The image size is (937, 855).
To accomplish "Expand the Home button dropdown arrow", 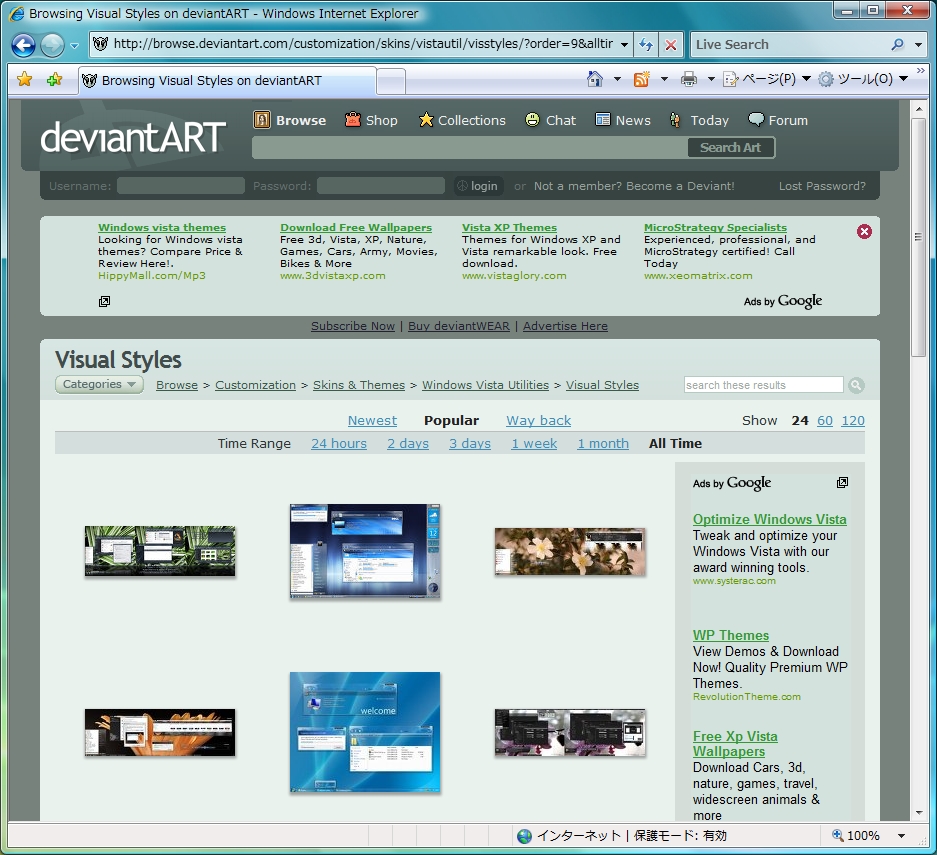I will pos(617,79).
